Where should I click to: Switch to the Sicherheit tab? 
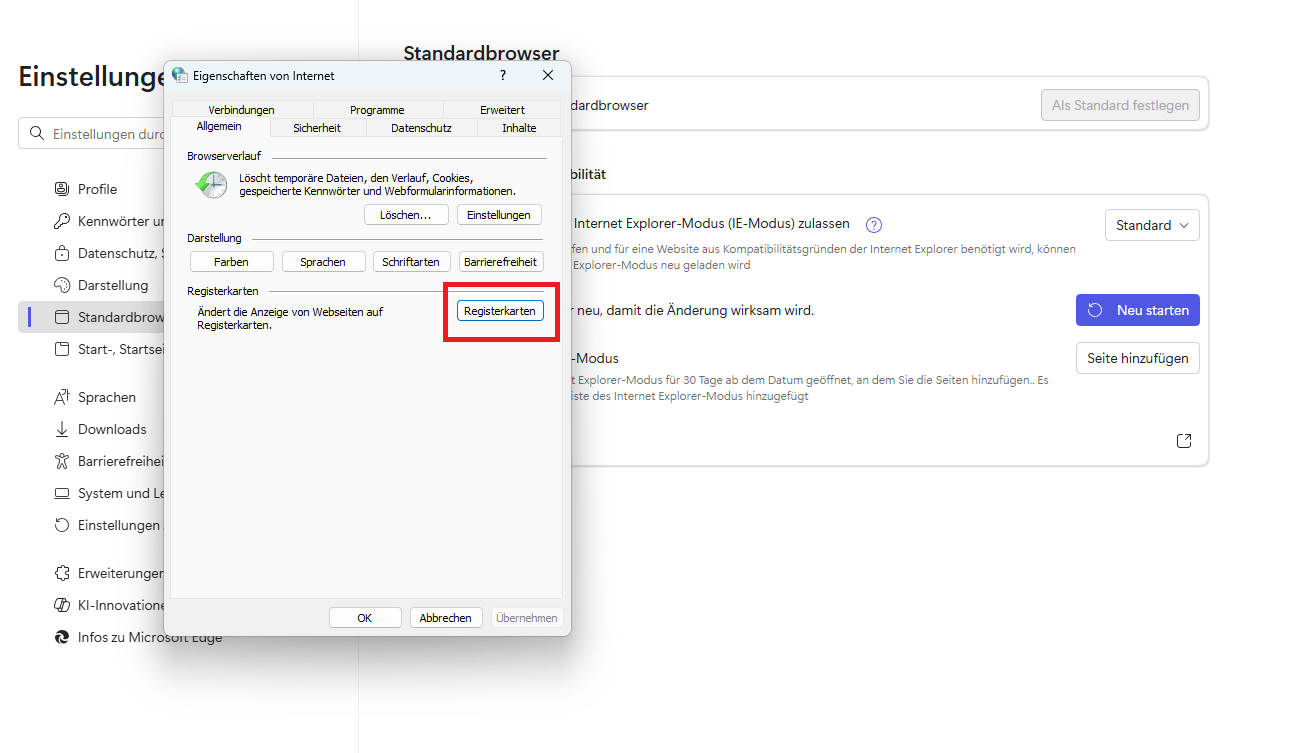click(x=317, y=128)
